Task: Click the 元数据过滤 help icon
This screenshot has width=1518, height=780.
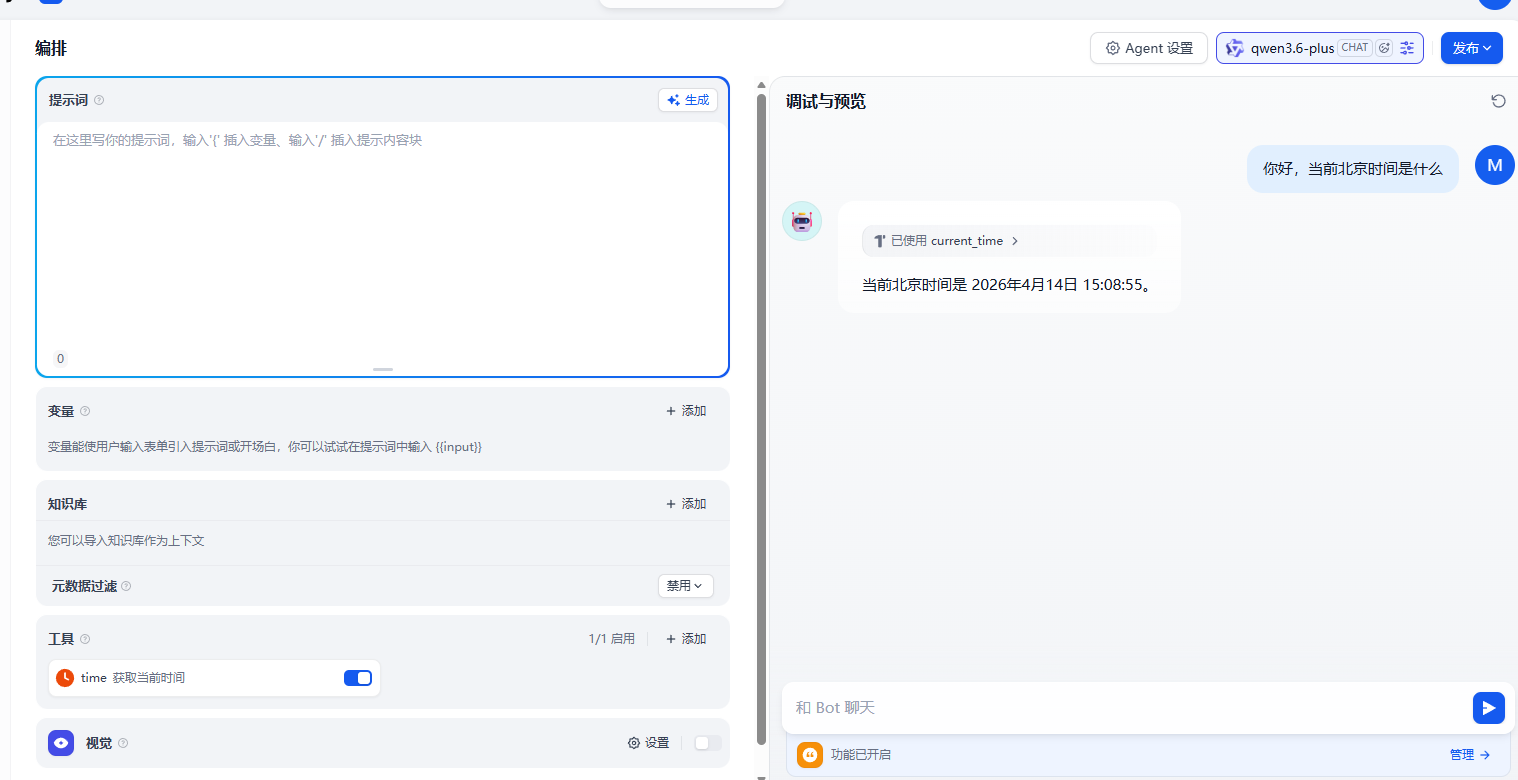Action: tap(126, 586)
